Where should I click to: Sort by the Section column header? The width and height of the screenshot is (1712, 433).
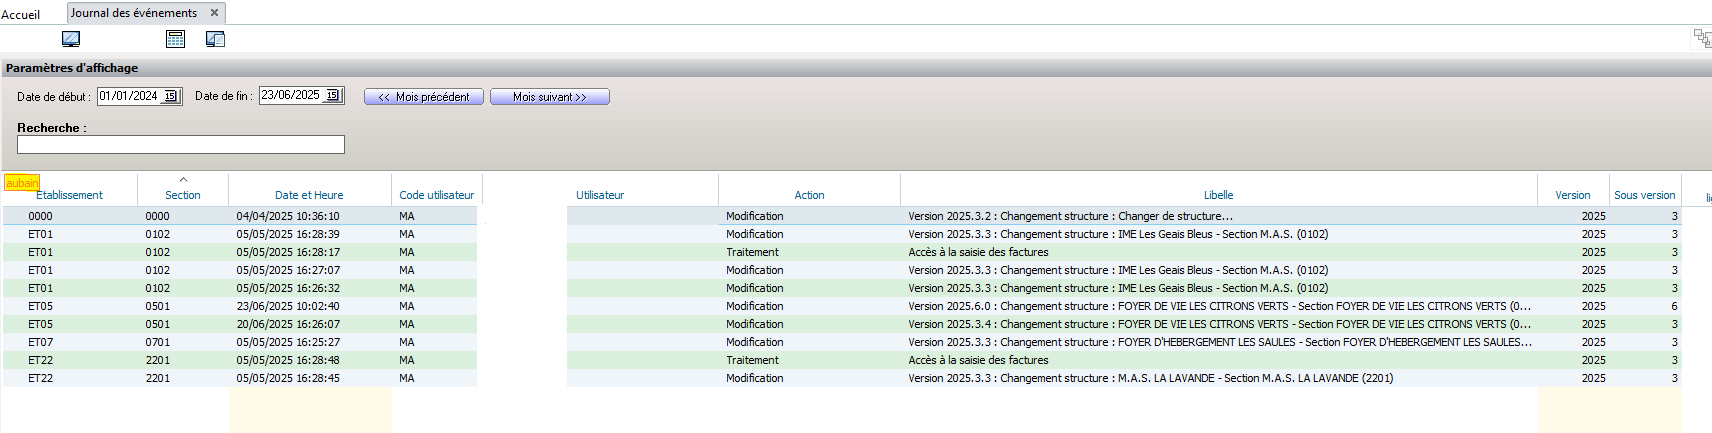(183, 195)
